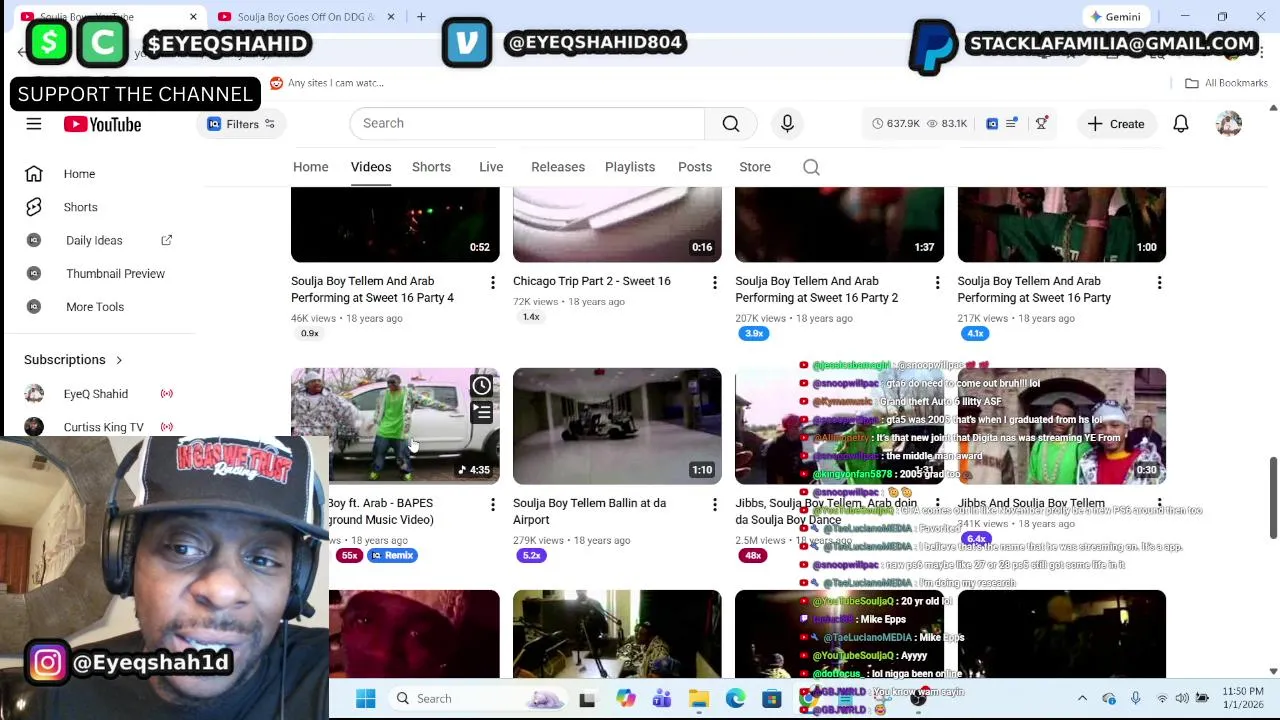This screenshot has width=1280, height=720.
Task: Add BAPES video to Watch Later
Action: click(481, 386)
